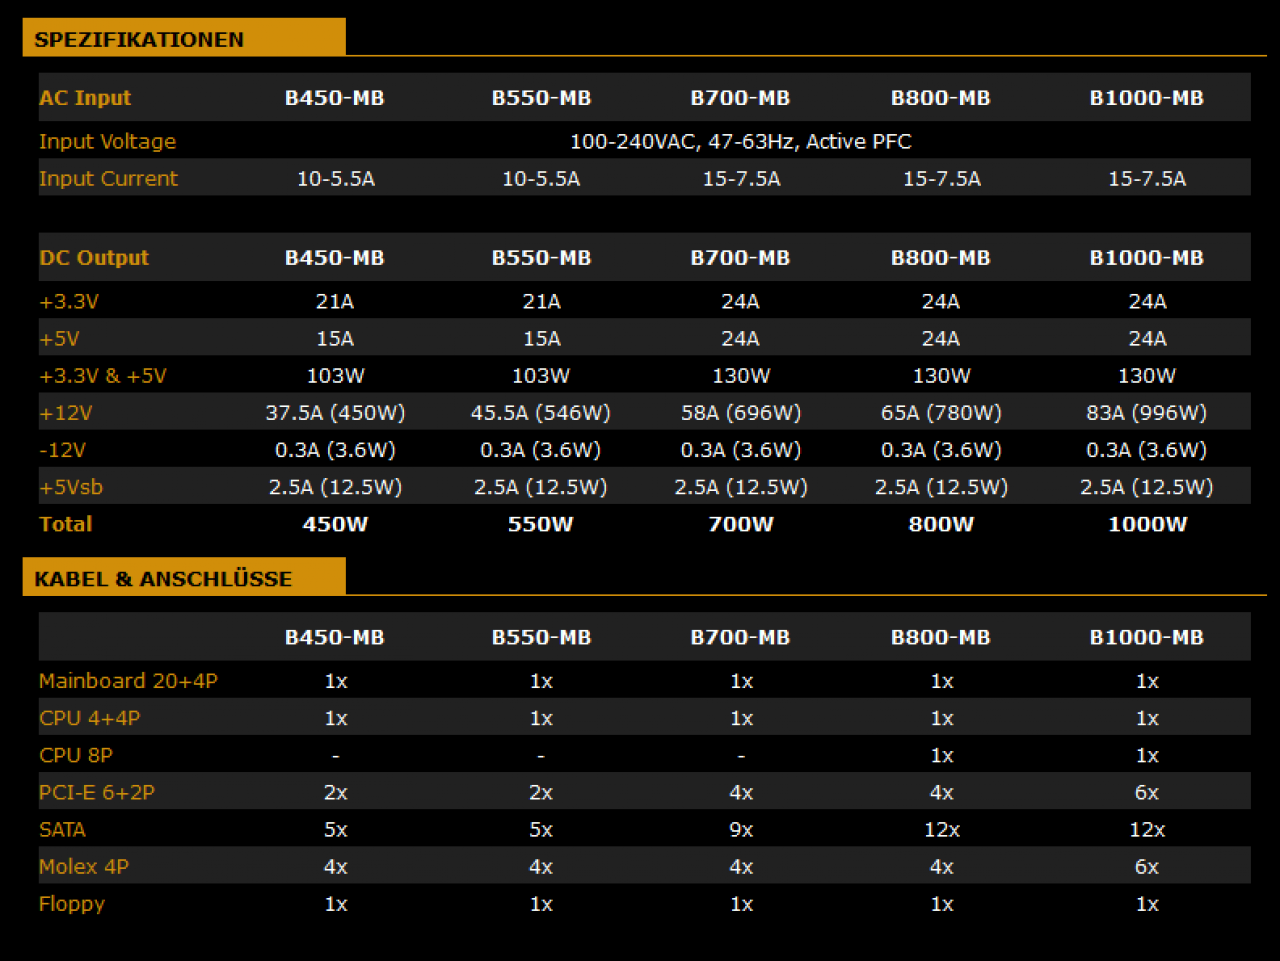Click B1000-MB column header in AC Input
The image size is (1280, 961).
coord(1146,98)
